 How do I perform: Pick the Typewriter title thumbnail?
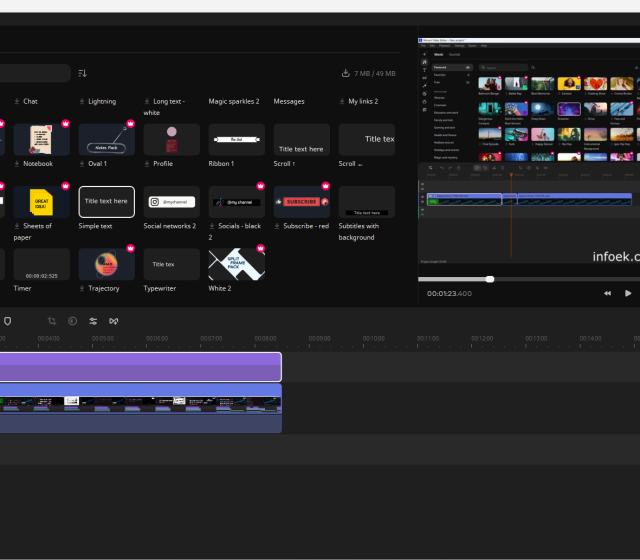pos(171,264)
